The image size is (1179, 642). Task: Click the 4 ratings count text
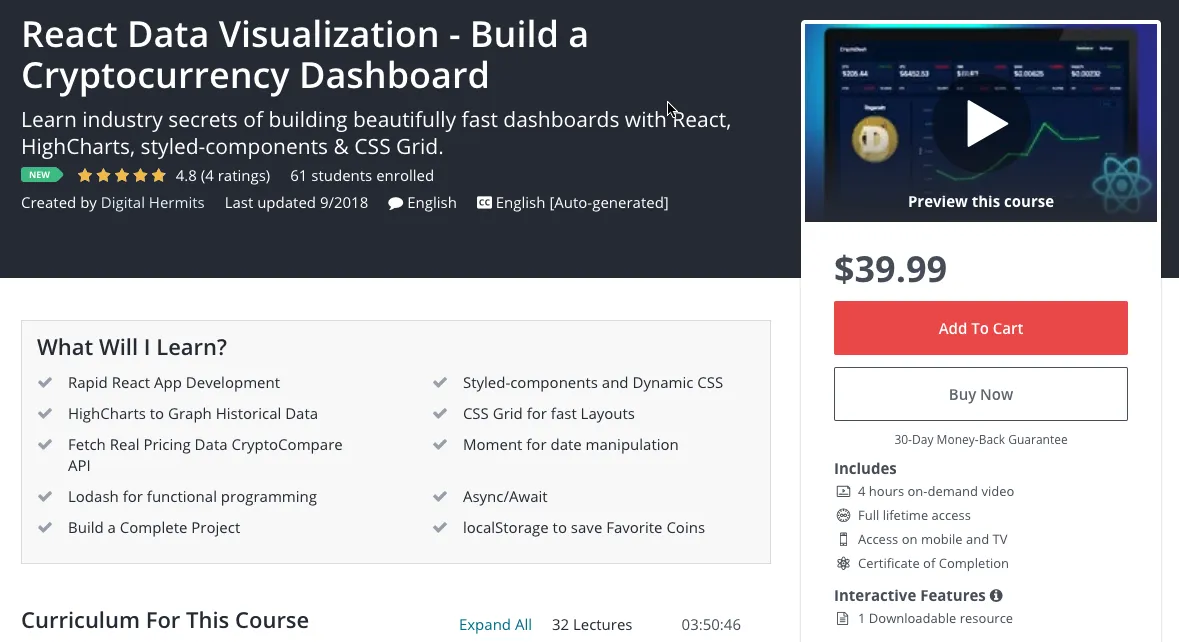235,176
